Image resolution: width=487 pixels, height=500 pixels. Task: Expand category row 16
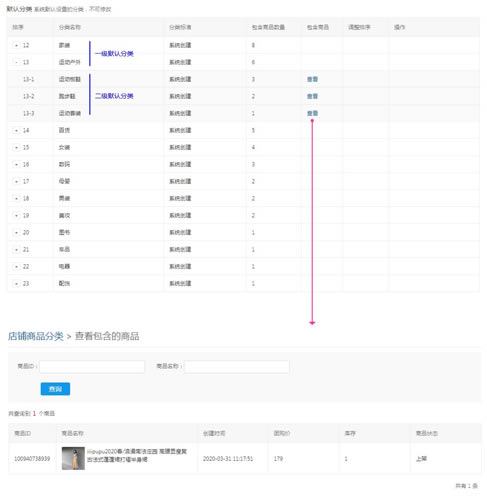point(16,164)
